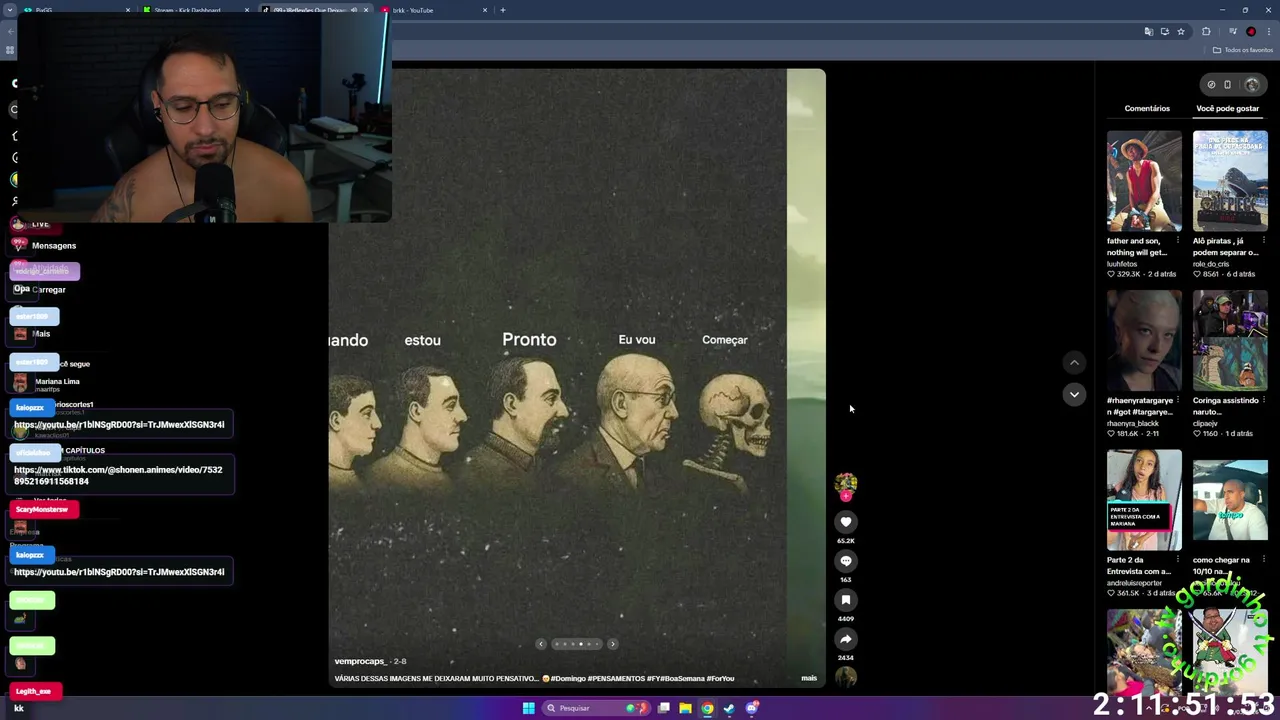Open the 'como chegar na 10/10' video
Screen dimensions: 1280x720
pyautogui.click(x=1230, y=500)
